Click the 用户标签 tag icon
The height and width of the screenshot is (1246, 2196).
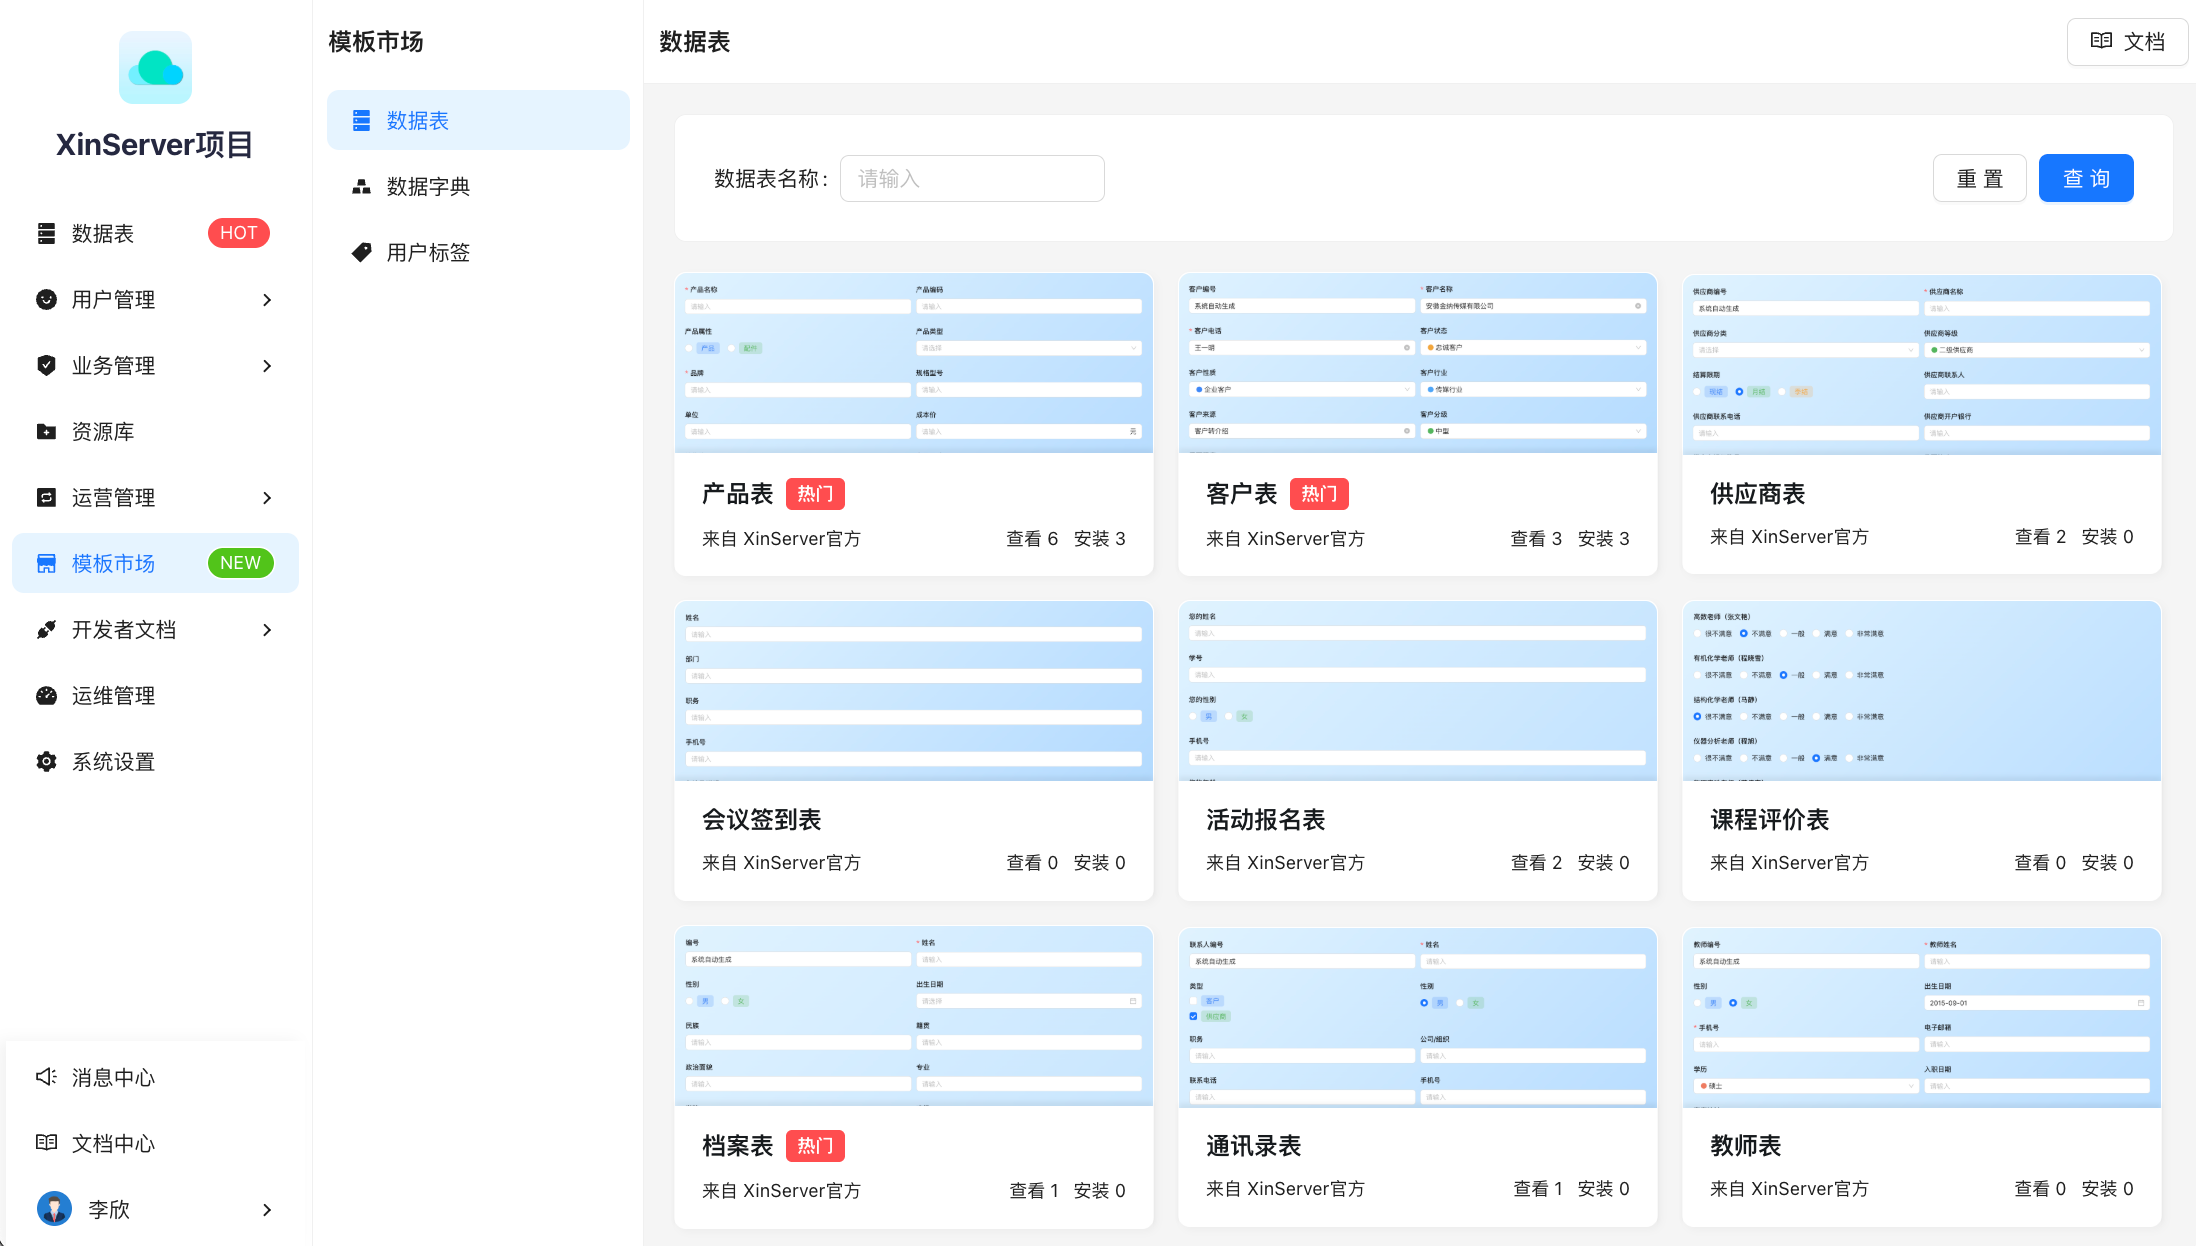[x=361, y=252]
